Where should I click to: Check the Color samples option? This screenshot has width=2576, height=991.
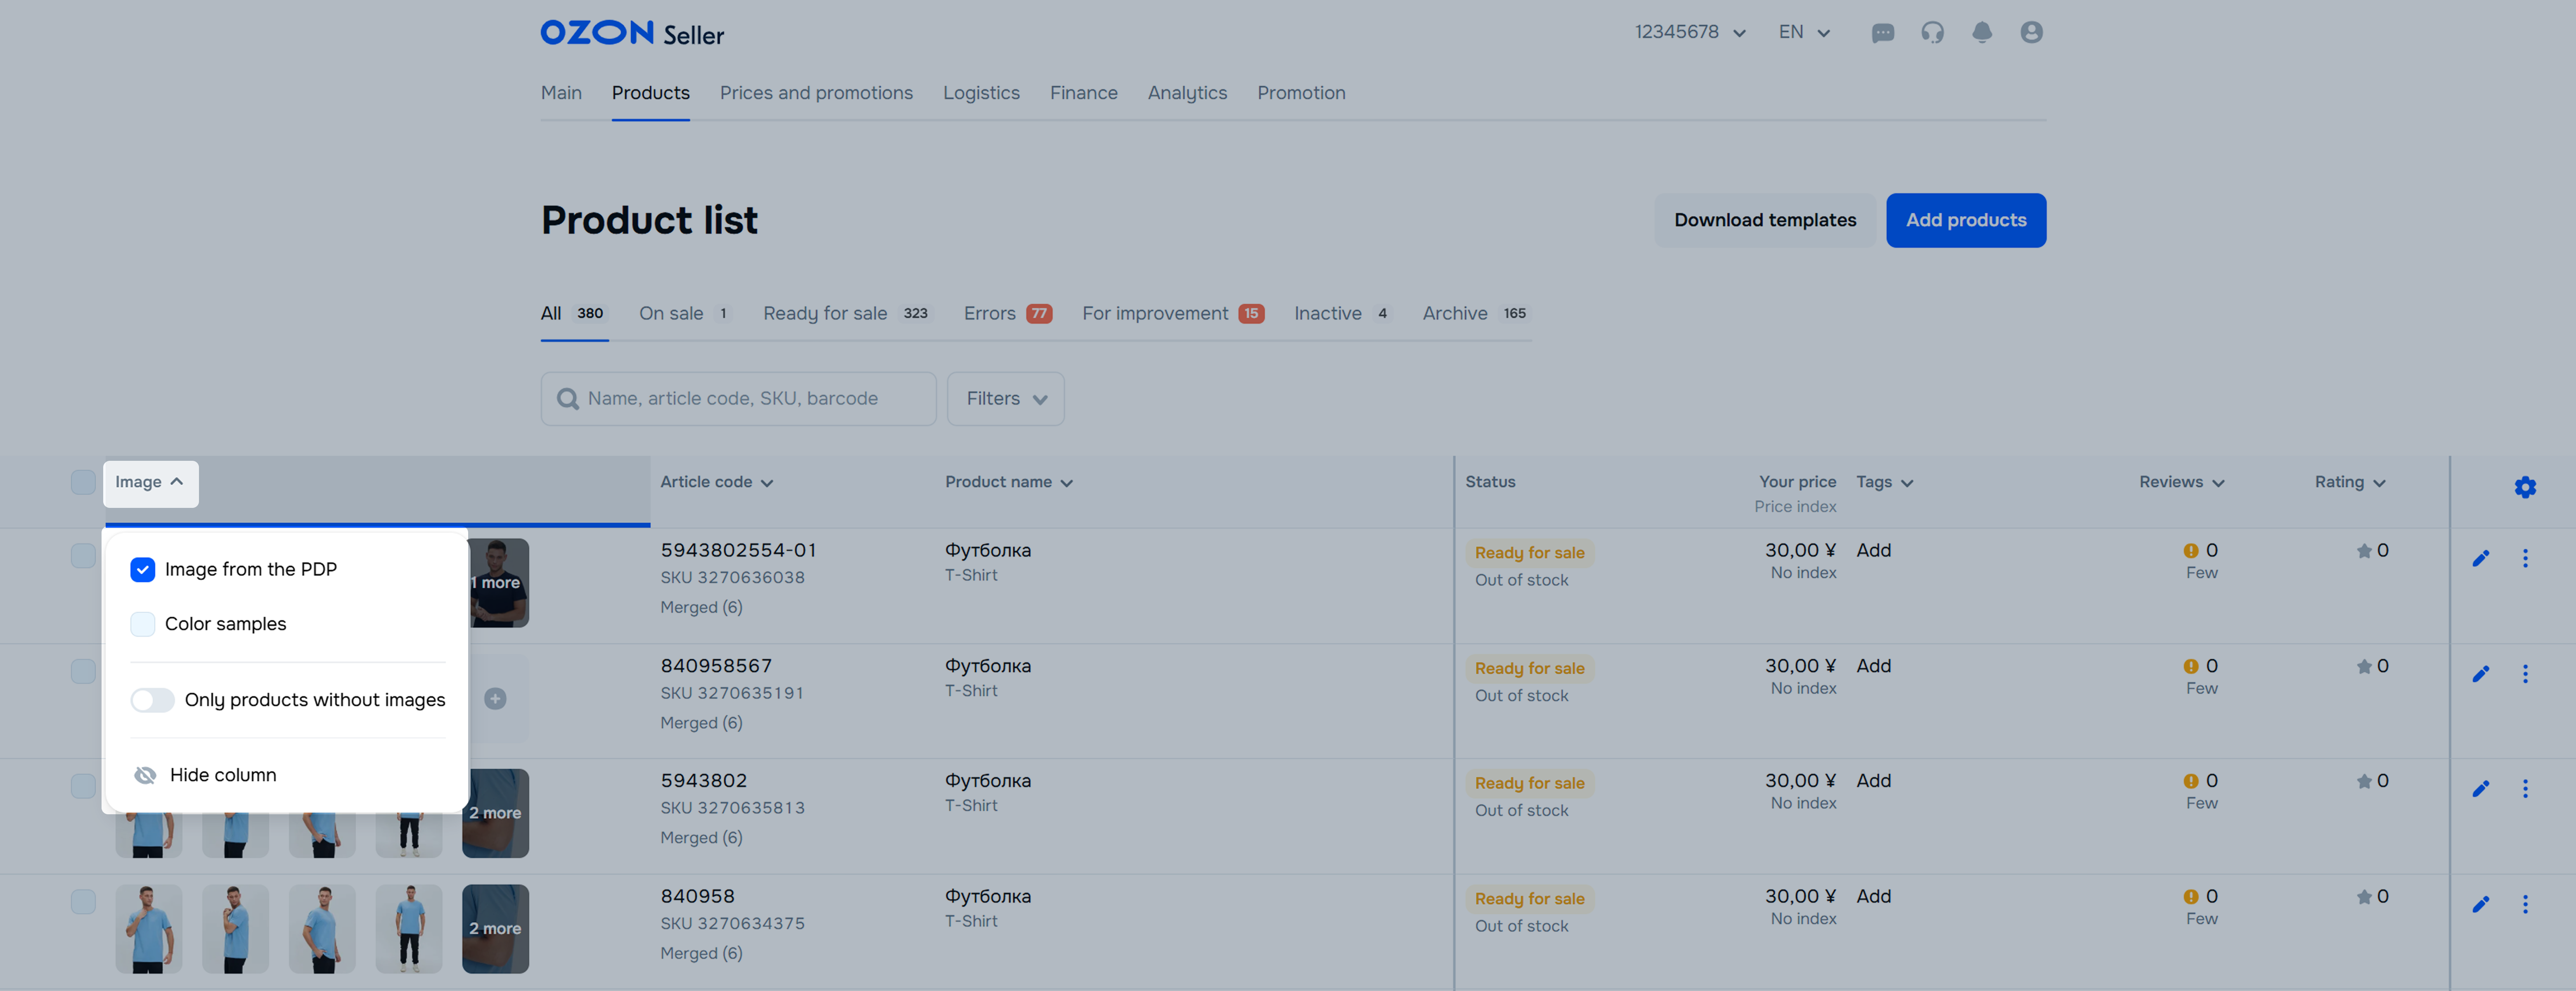(143, 624)
